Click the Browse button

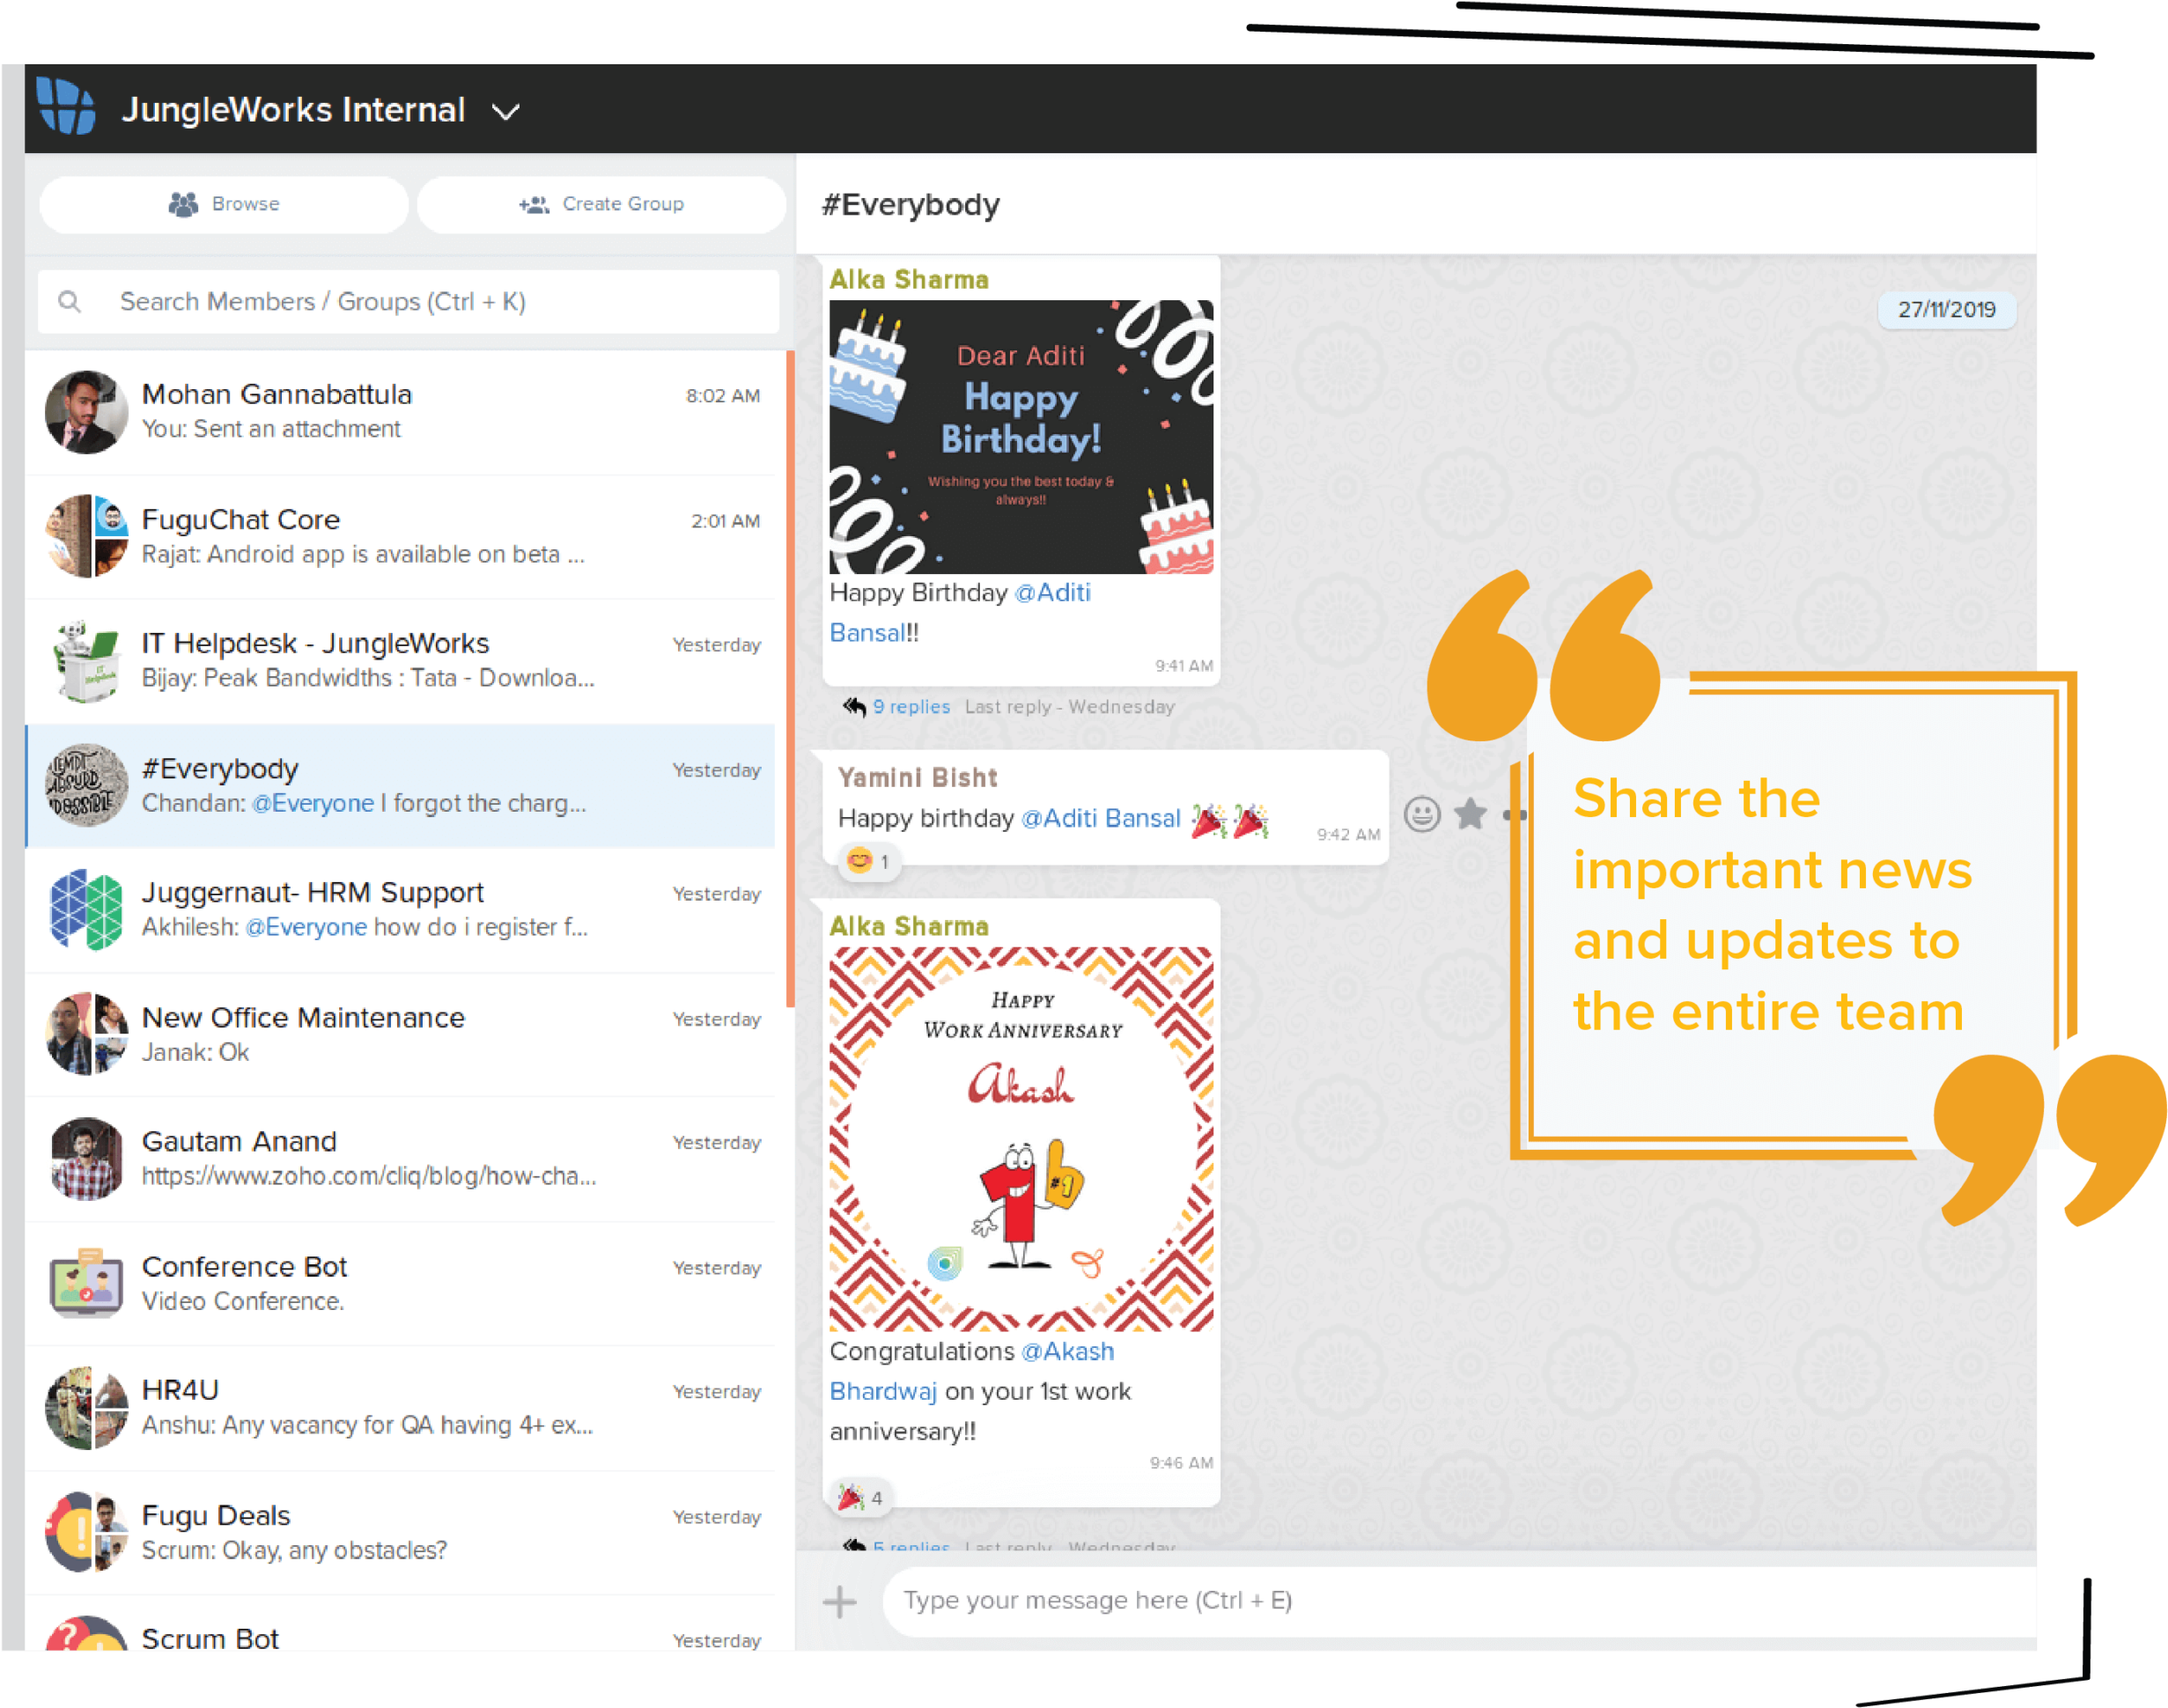[224, 205]
